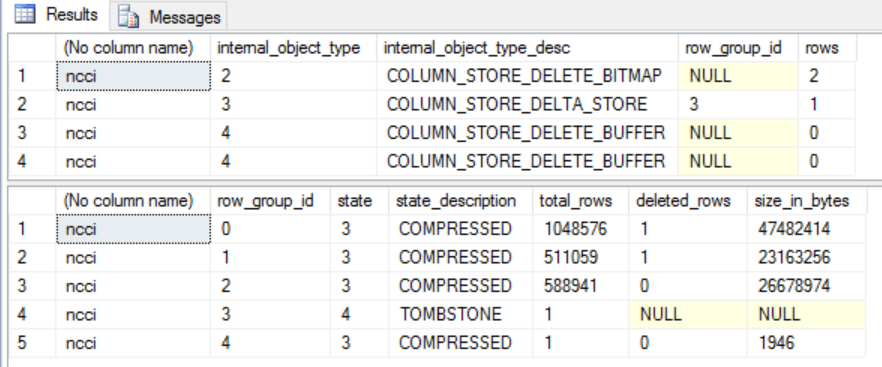This screenshot has height=367, width=882.
Task: Select state value 4 in TOMBSTONE row
Action: click(359, 314)
